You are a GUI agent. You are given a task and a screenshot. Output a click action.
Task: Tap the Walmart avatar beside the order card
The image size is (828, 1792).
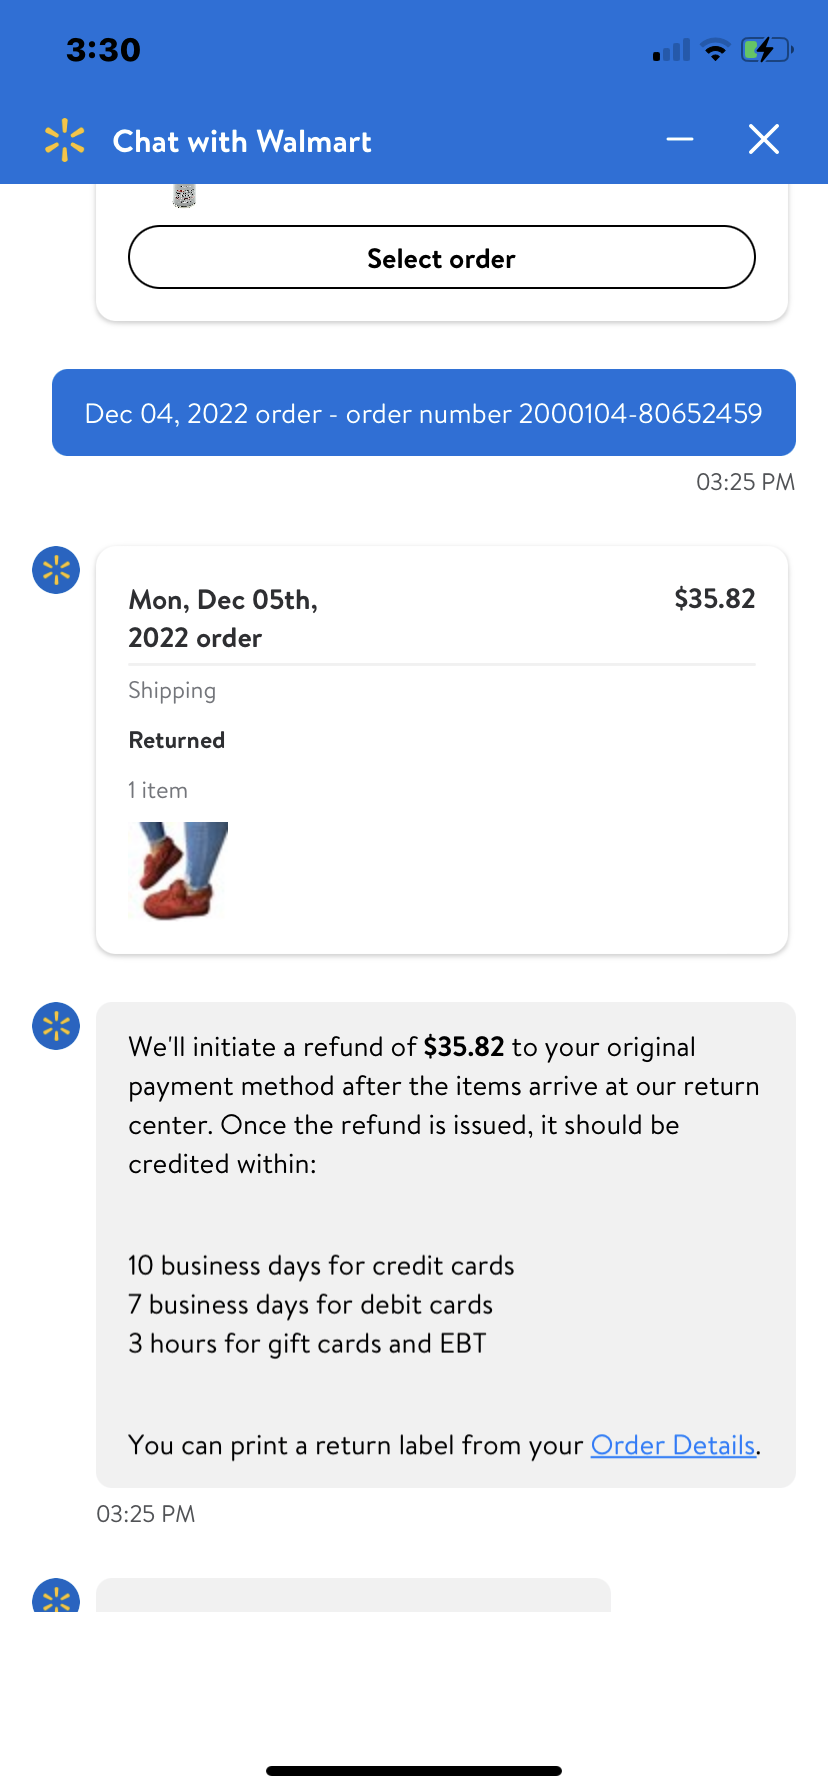[56, 570]
